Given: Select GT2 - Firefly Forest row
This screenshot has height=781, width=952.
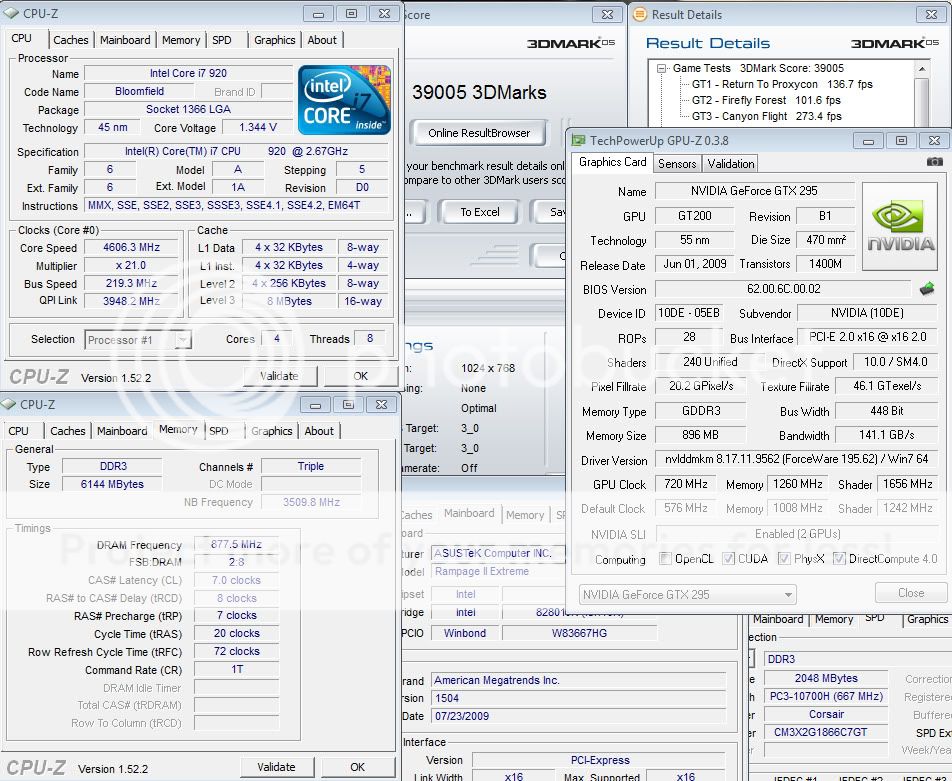Looking at the screenshot, I should (766, 100).
